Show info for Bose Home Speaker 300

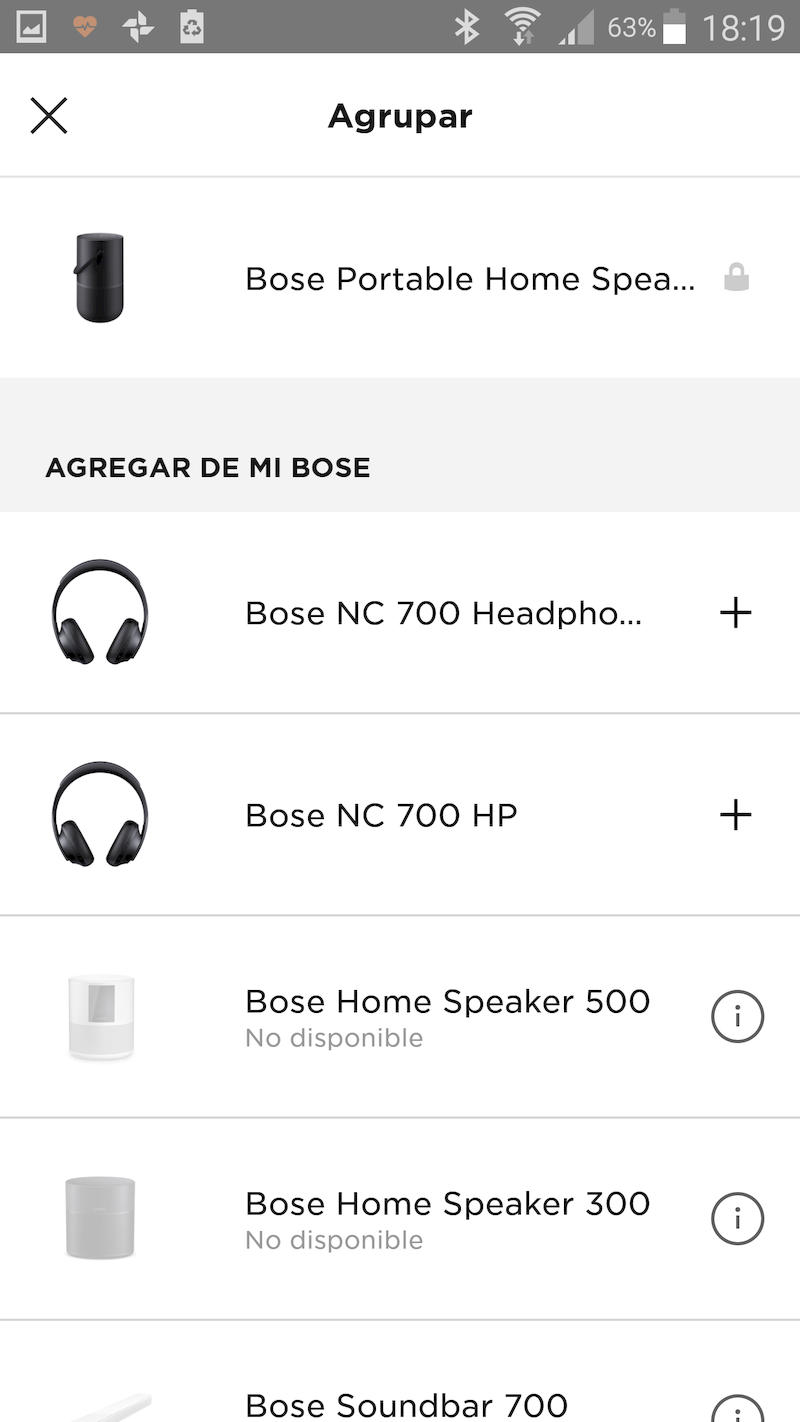click(x=737, y=1219)
